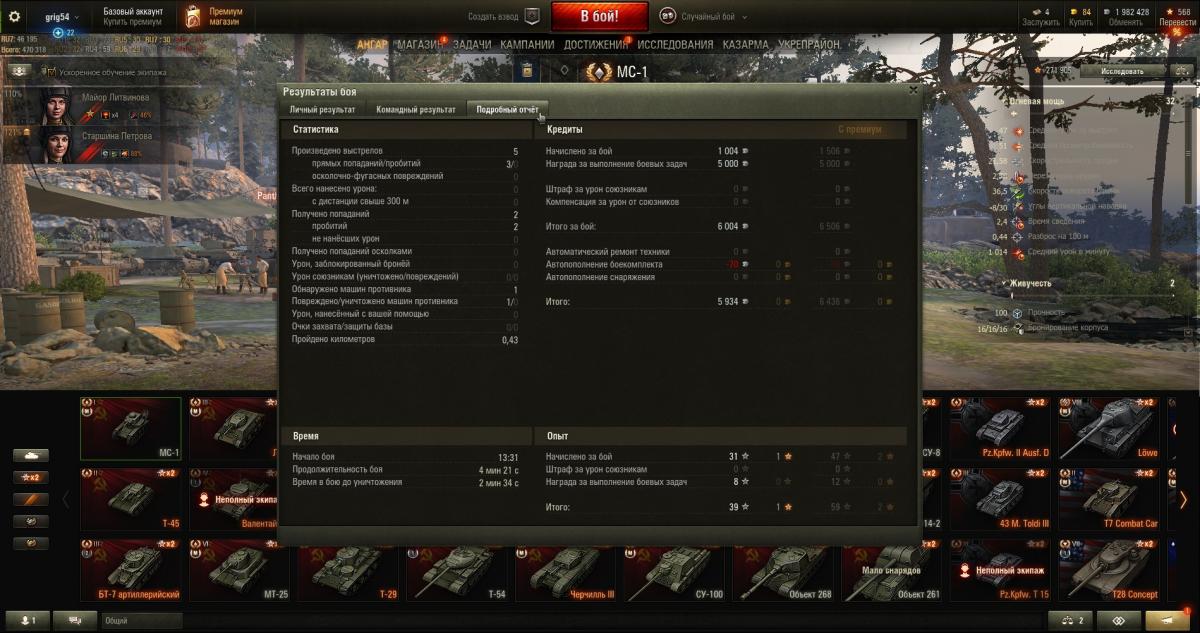
Task: Select the Pz.Kpfw. II Ausf. D tank
Action: click(1000, 428)
